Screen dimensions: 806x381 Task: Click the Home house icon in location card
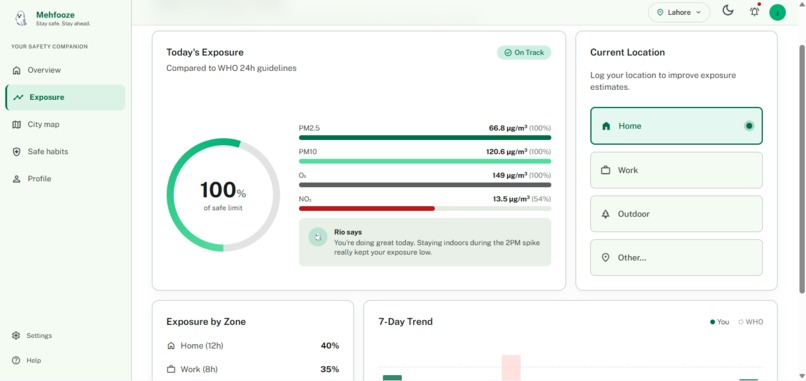click(606, 126)
